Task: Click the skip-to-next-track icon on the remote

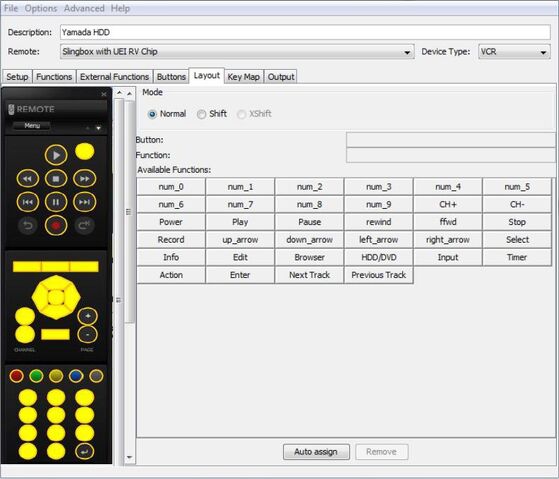Action: click(84, 202)
